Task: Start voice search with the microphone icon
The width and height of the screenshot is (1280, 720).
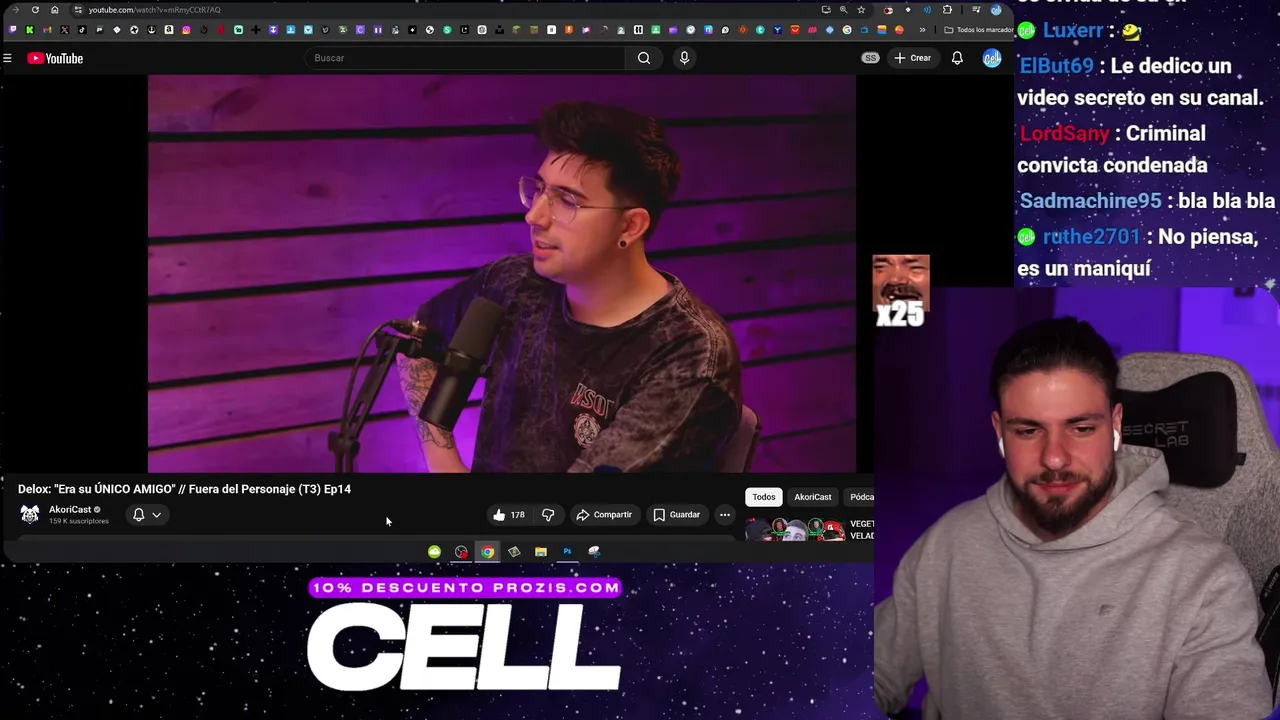Action: tap(684, 58)
